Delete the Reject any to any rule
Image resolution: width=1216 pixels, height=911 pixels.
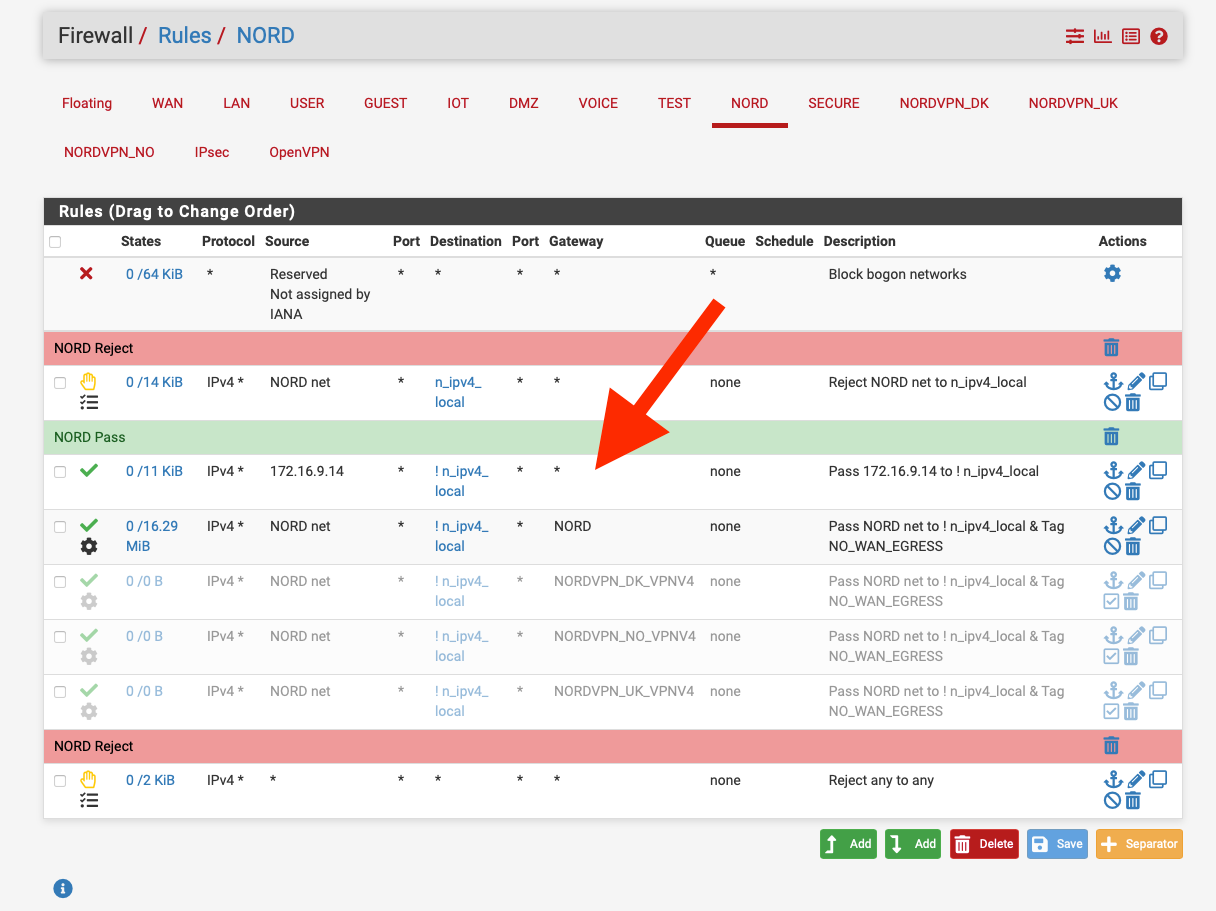tap(1133, 801)
